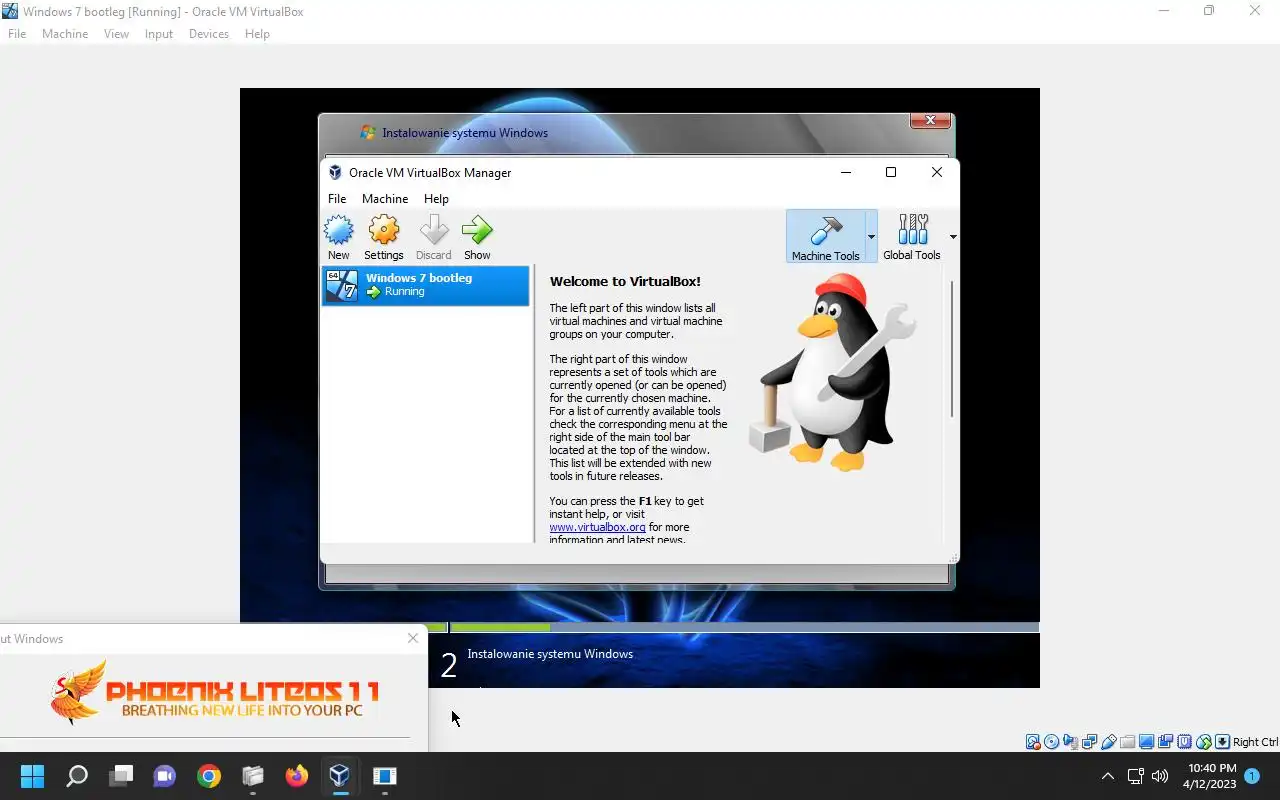Screen dimensions: 1280x800
Task: Open the outer VM window's Machine menu
Action: click(65, 34)
